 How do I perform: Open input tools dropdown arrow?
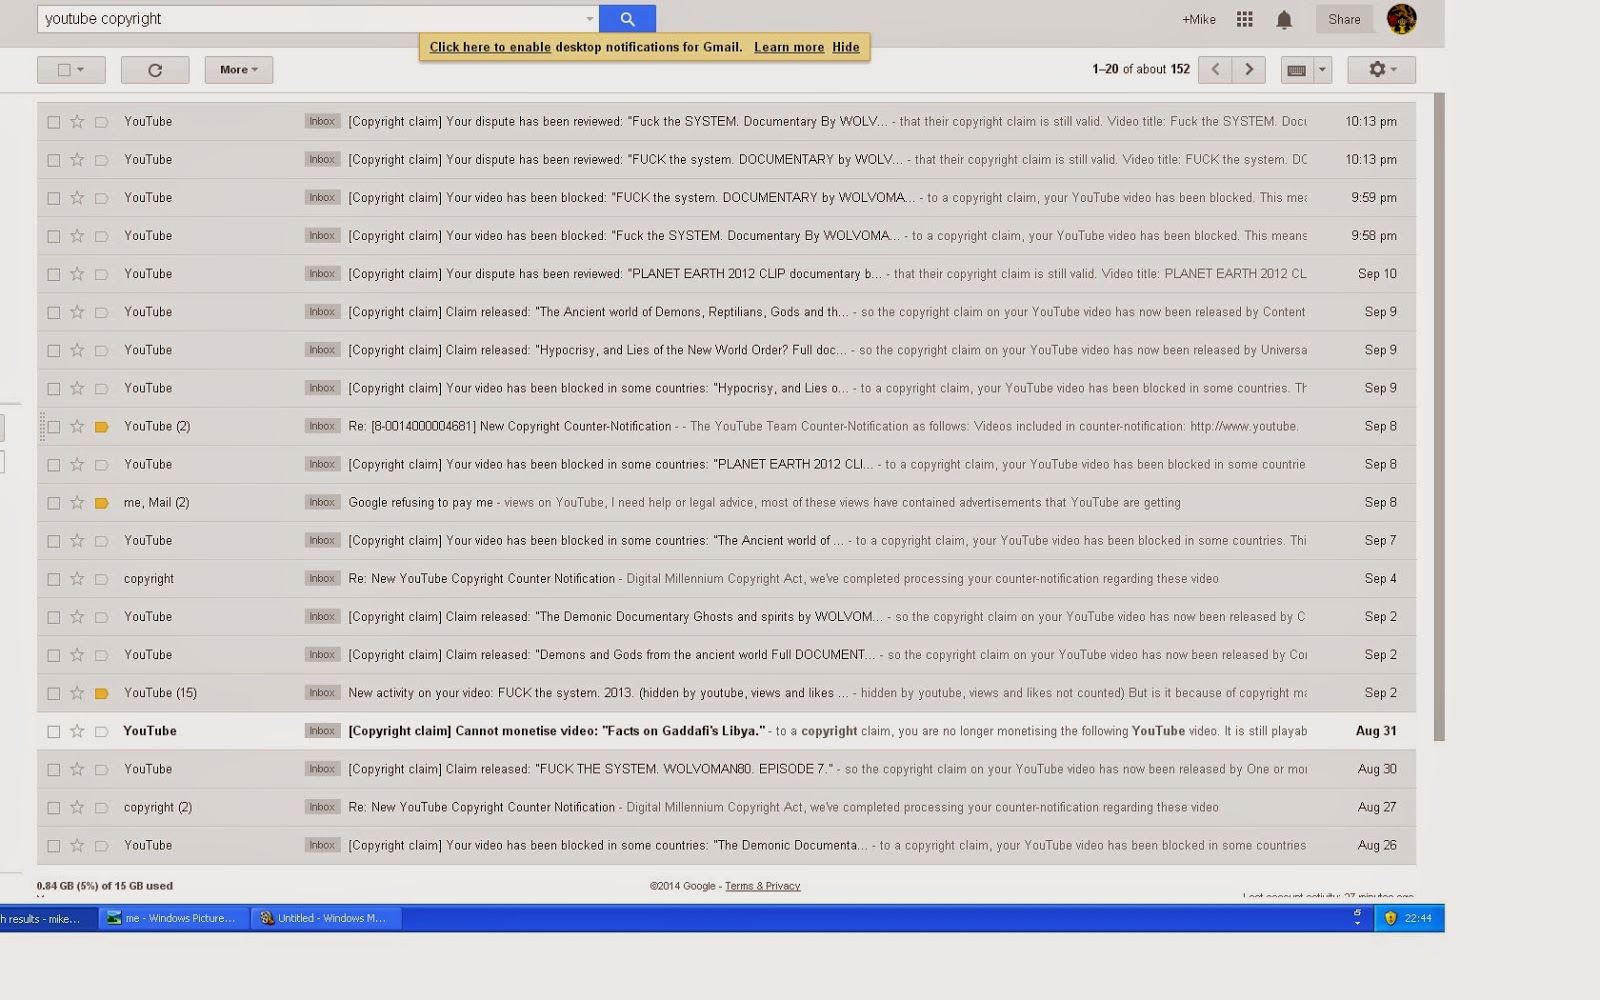click(x=1322, y=70)
